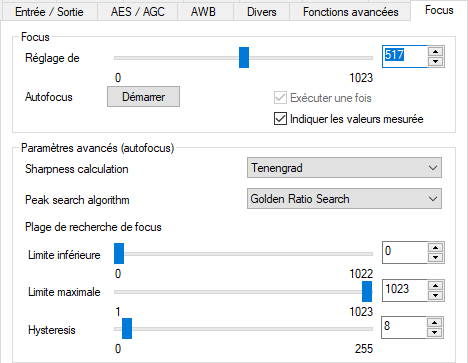The width and height of the screenshot is (468, 363).
Task: Increment the Limite inférieure value with the up arrow
Action: tap(435, 247)
